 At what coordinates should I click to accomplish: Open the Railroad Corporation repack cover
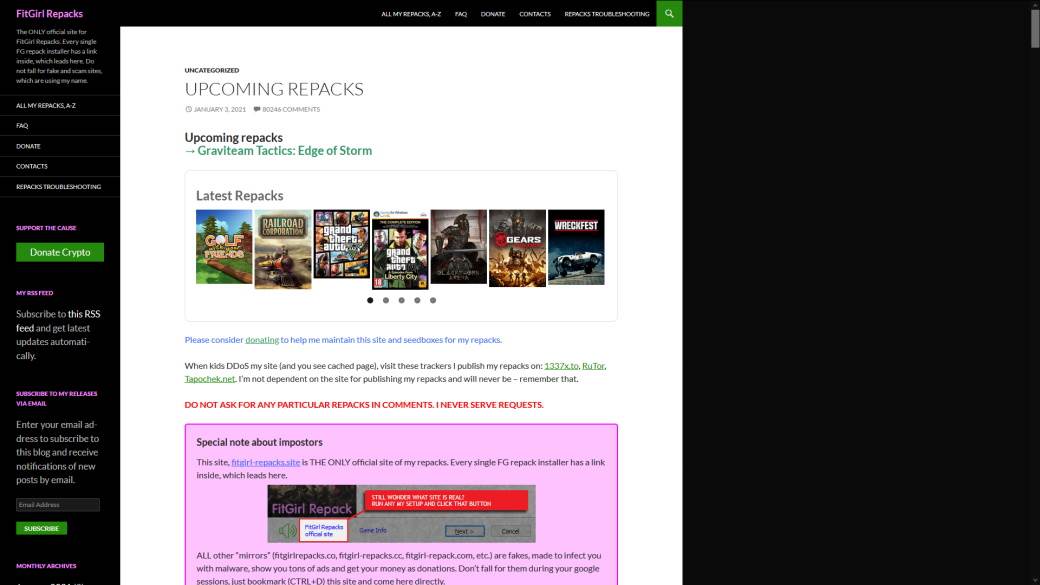click(x=282, y=248)
